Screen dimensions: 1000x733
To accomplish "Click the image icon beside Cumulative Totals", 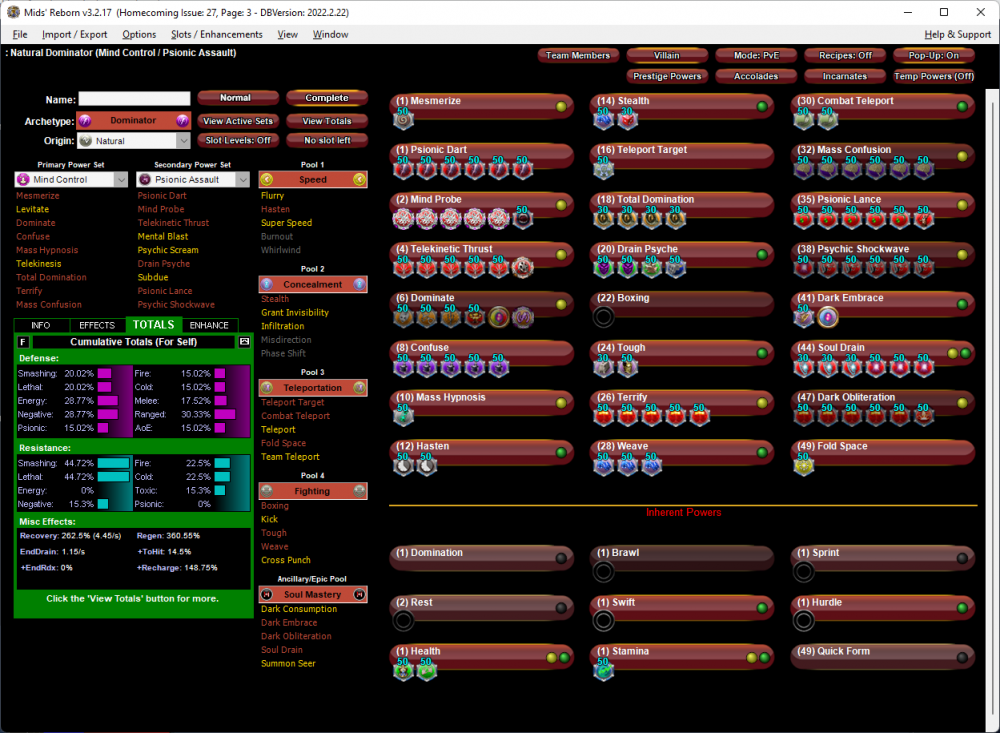I will [244, 342].
